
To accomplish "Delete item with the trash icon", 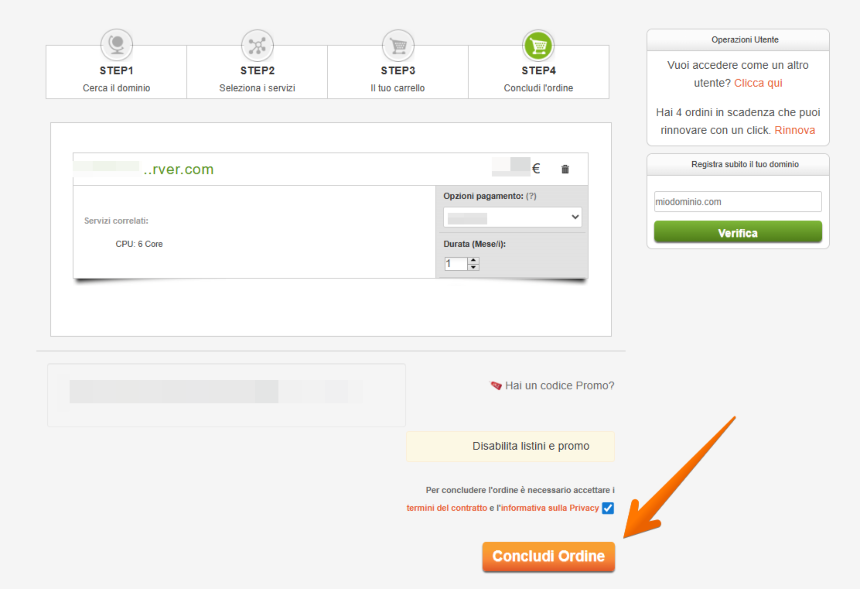I will click(565, 170).
